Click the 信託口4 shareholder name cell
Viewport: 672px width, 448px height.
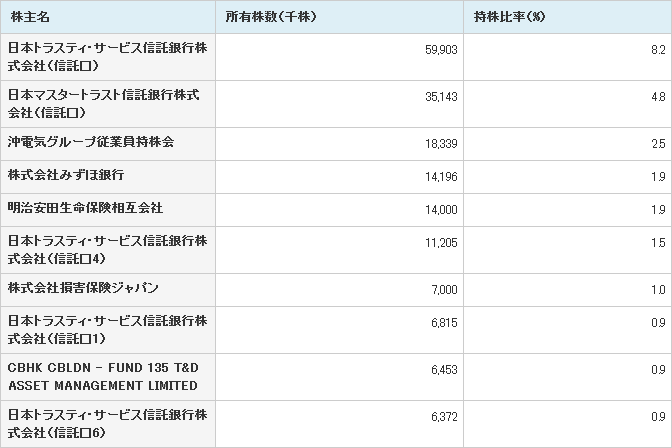(108, 250)
